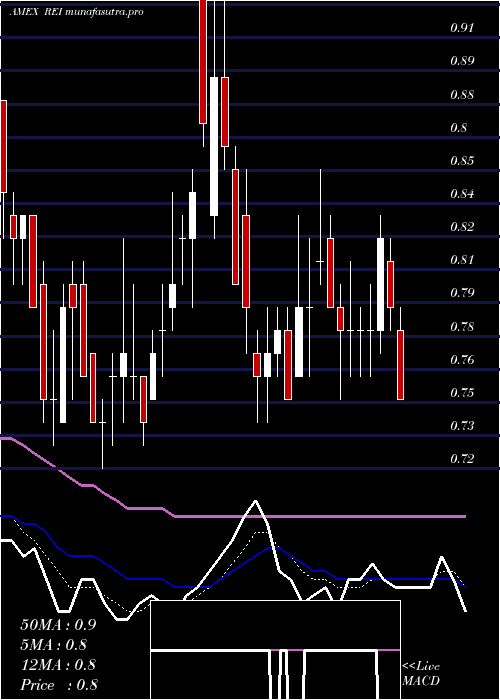Click the 0.79 price axis label

[x=462, y=293]
